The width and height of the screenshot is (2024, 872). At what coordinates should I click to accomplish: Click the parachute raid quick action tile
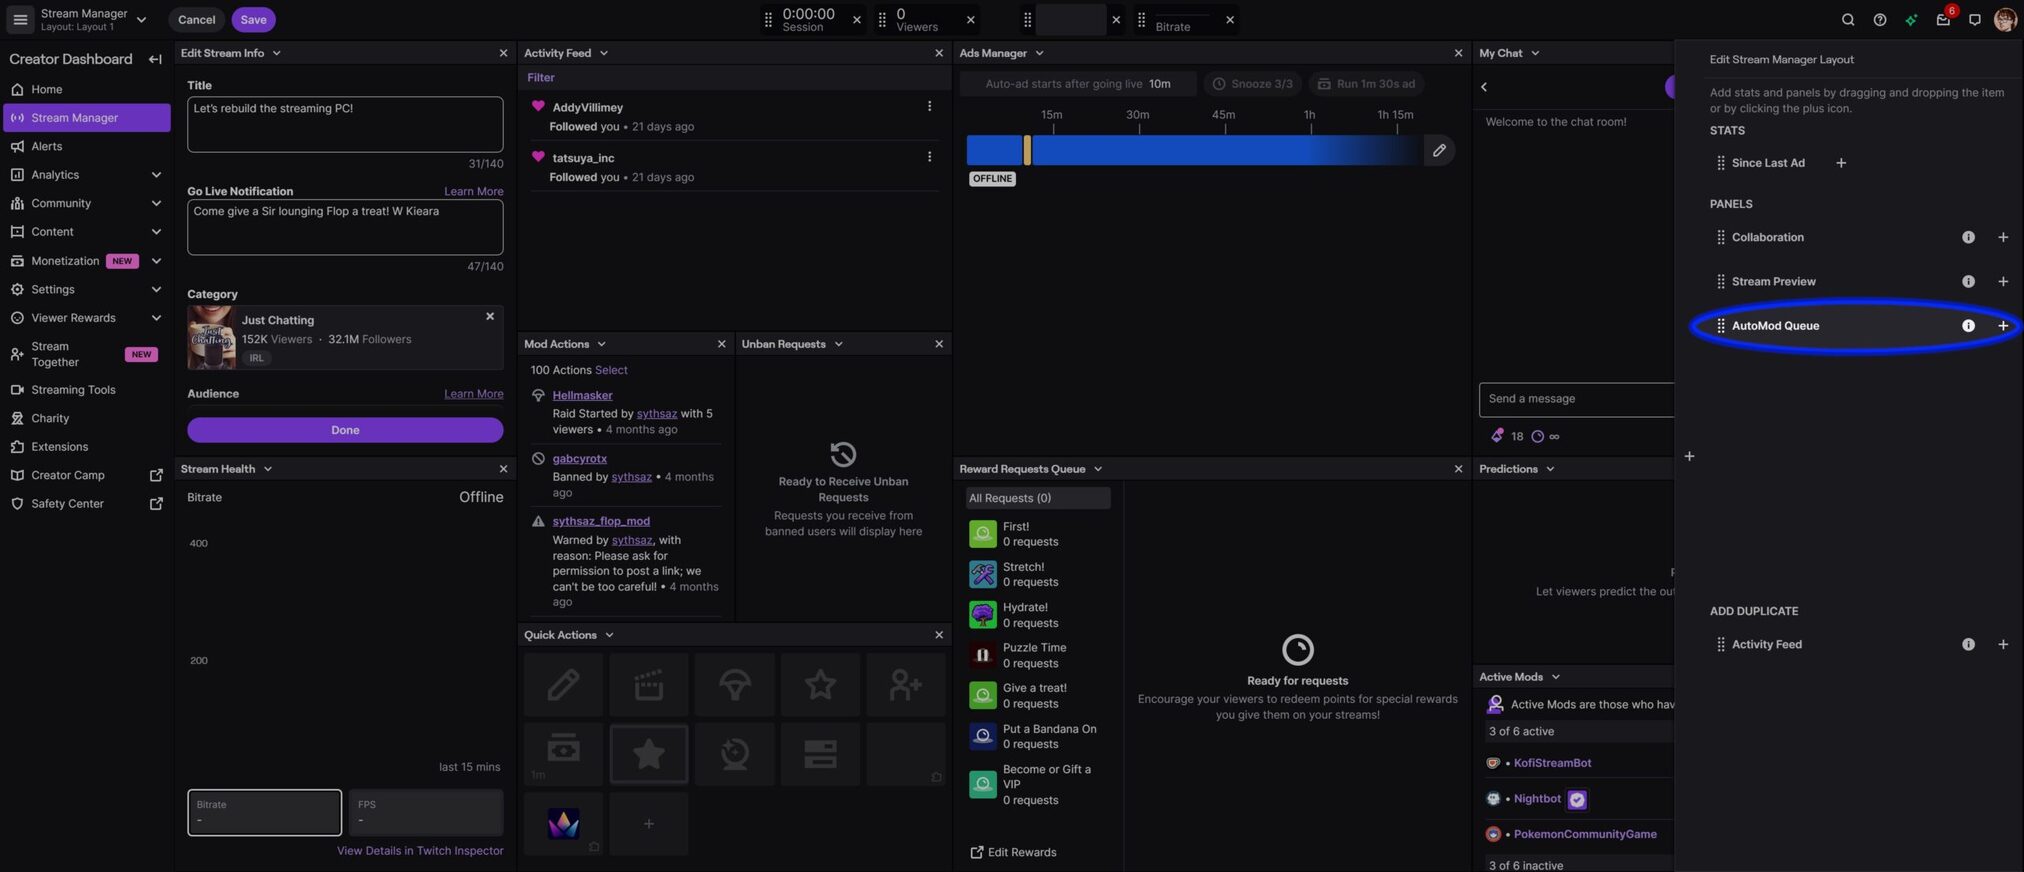click(734, 685)
